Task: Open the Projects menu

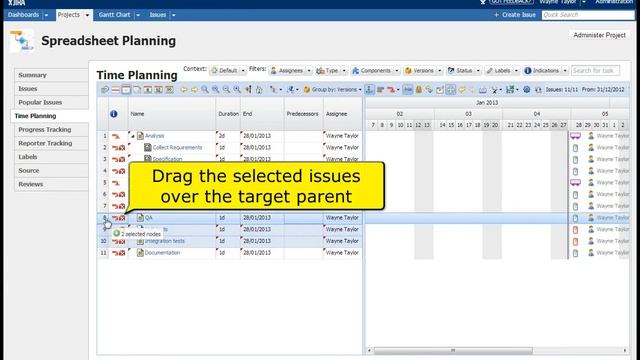Action: 73,15
